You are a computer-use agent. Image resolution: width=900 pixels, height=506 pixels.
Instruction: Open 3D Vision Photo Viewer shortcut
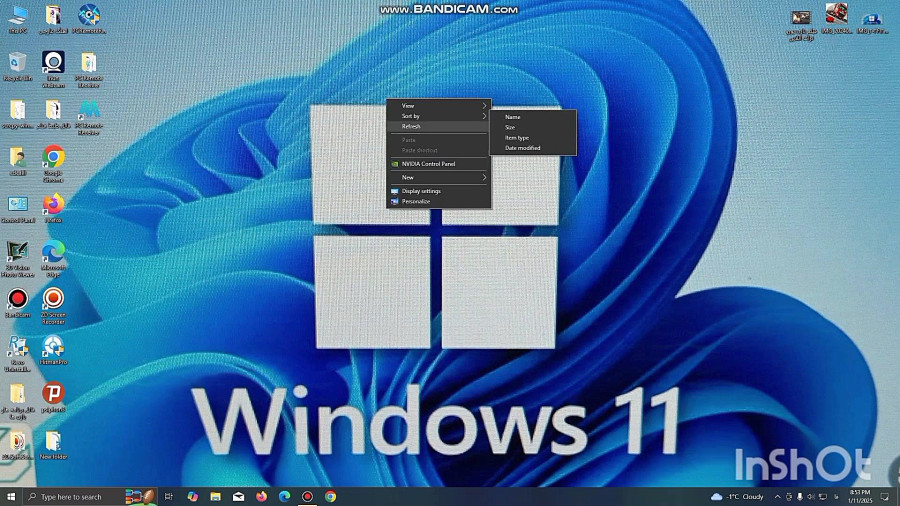[x=17, y=259]
